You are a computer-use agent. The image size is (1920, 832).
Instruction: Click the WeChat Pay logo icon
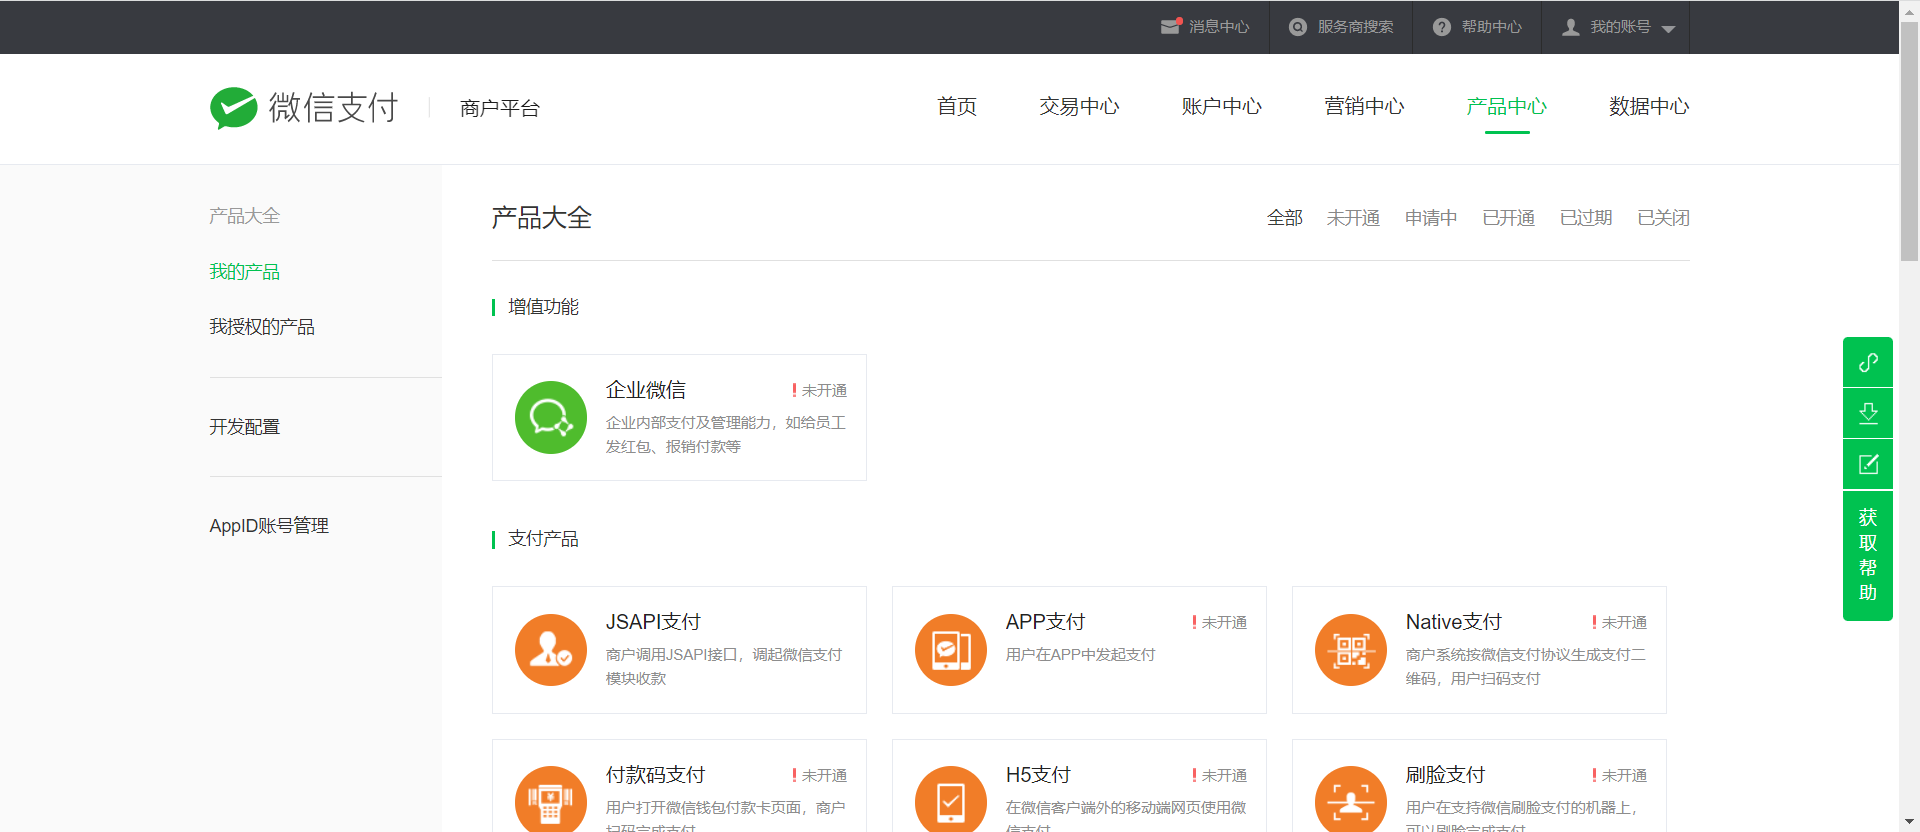(234, 107)
